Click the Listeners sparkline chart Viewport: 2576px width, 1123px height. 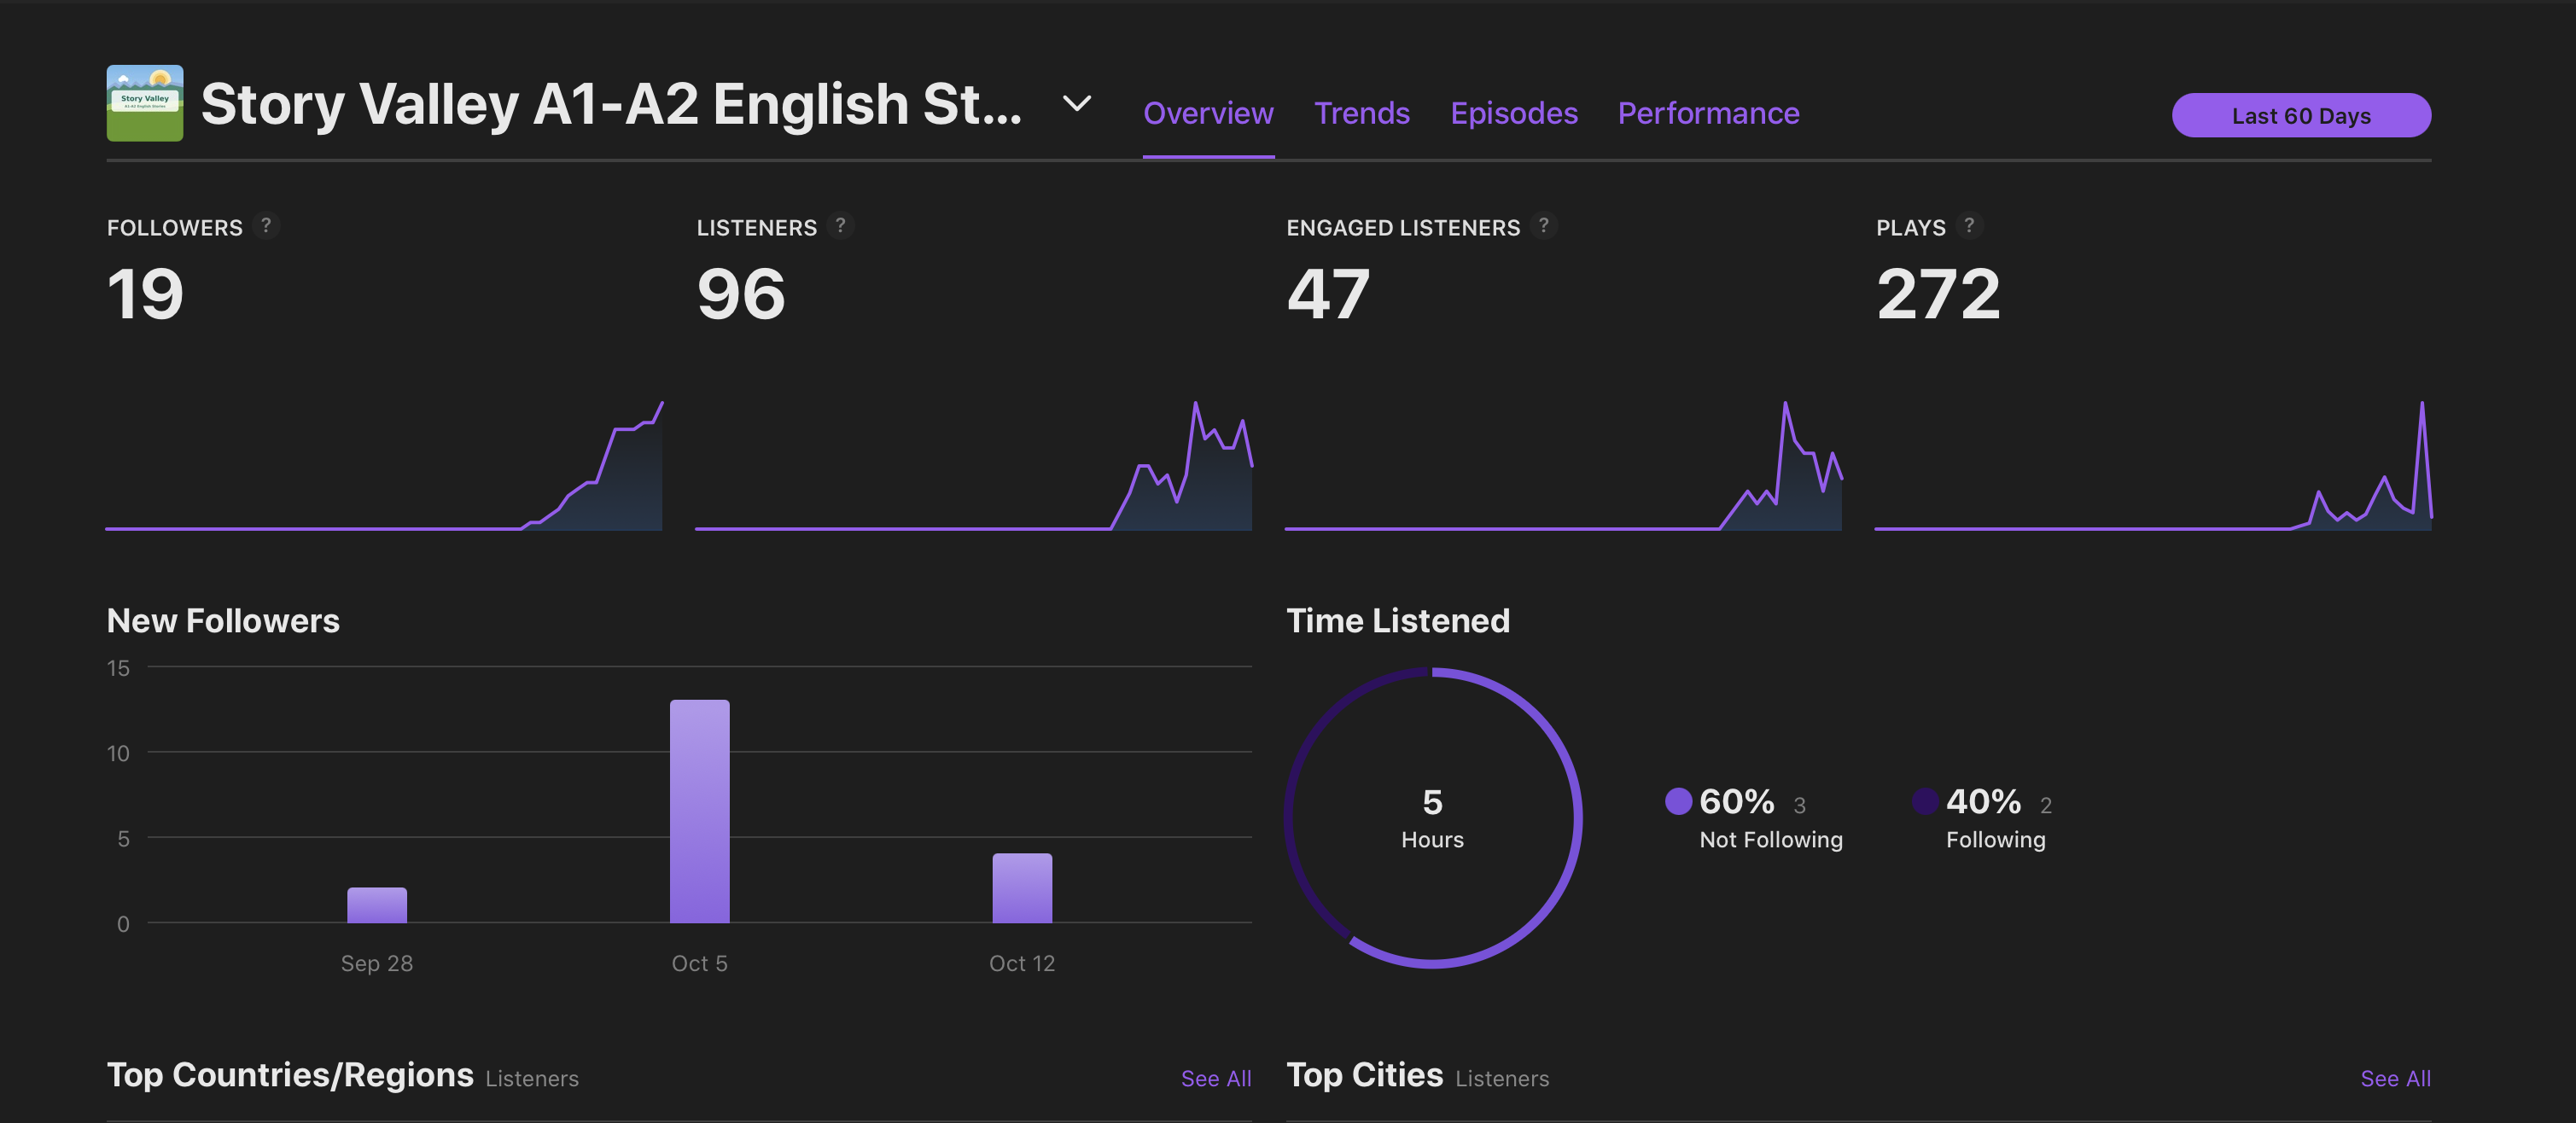pyautogui.click(x=974, y=466)
